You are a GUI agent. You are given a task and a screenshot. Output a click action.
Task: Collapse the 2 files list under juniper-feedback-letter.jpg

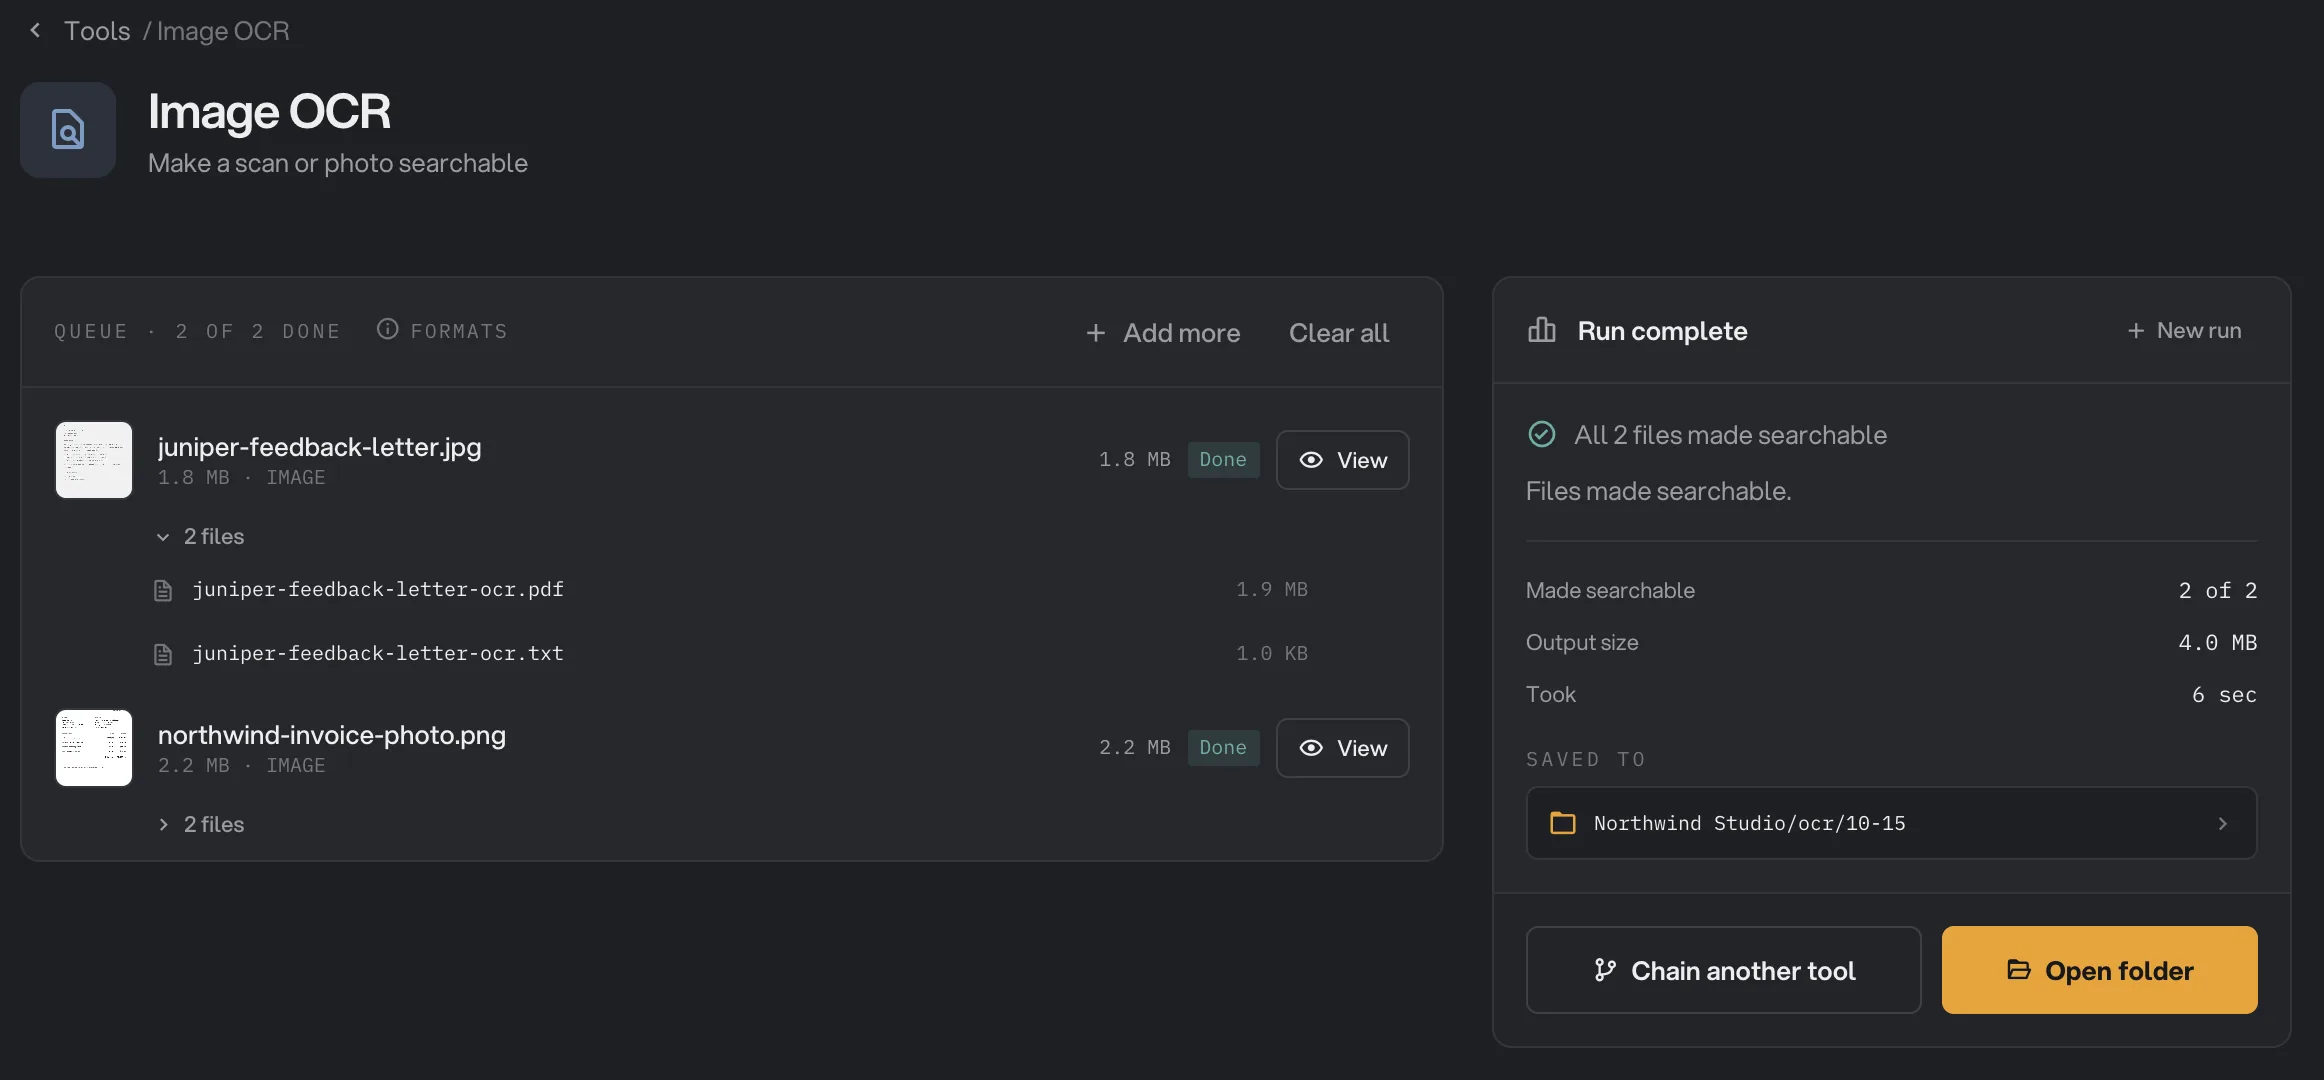[200, 537]
